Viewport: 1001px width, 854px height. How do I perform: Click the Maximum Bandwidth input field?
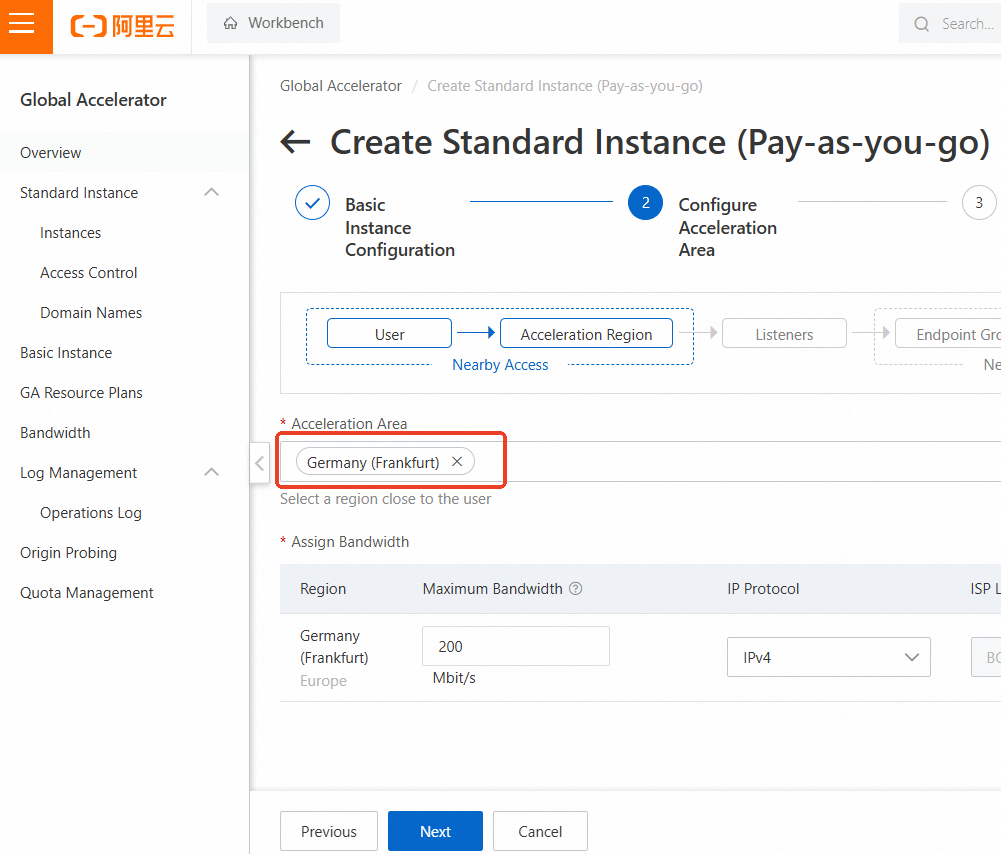click(x=515, y=646)
